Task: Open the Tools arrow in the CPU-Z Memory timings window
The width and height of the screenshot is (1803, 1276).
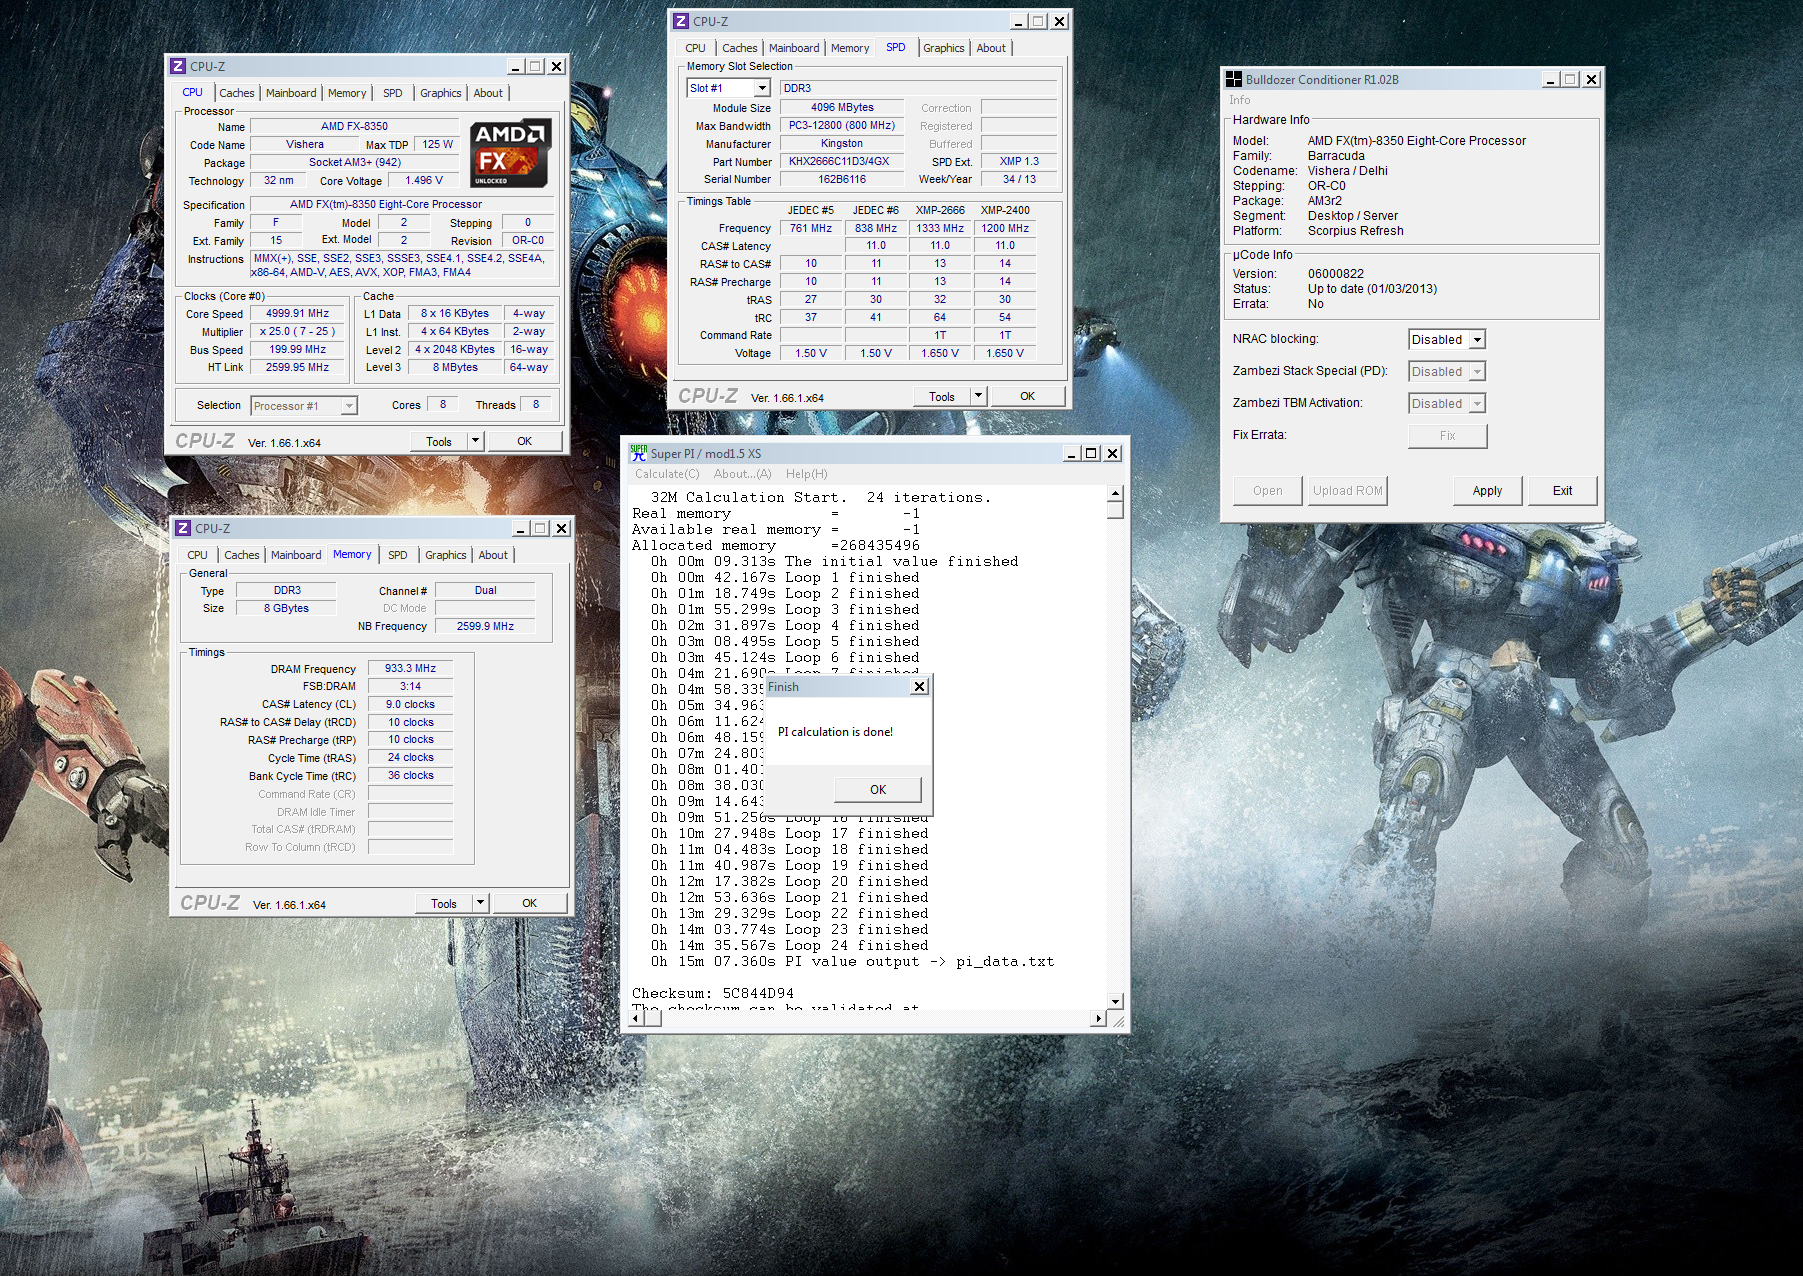Action: 481,903
